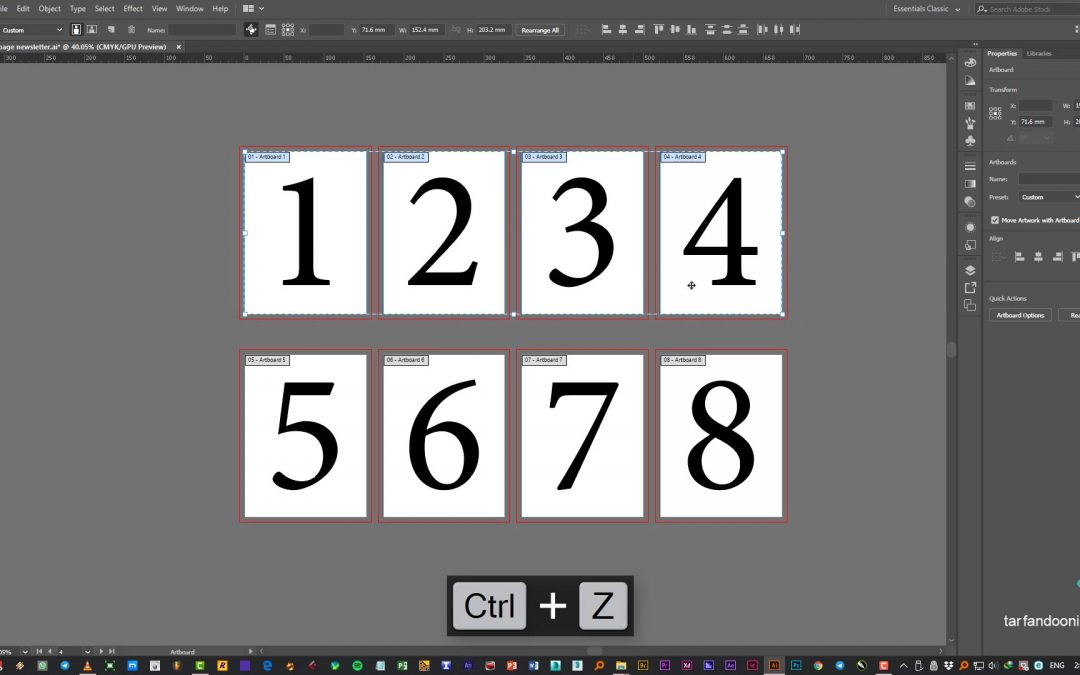1080x675 pixels.
Task: Select portrait orientation in the control bar
Action: (76, 30)
